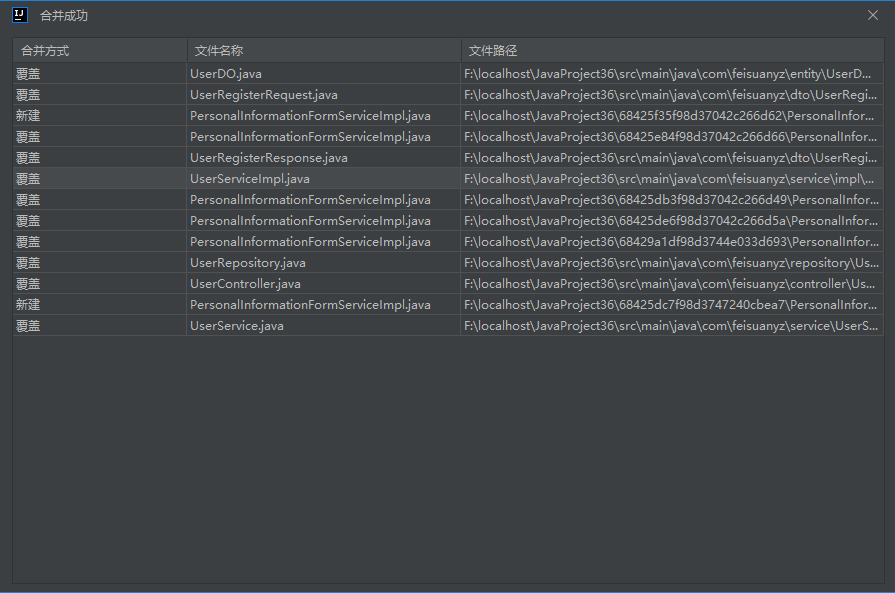Click 新建 in the 68425f35f98d37042c266d62 row

[x=28, y=116]
